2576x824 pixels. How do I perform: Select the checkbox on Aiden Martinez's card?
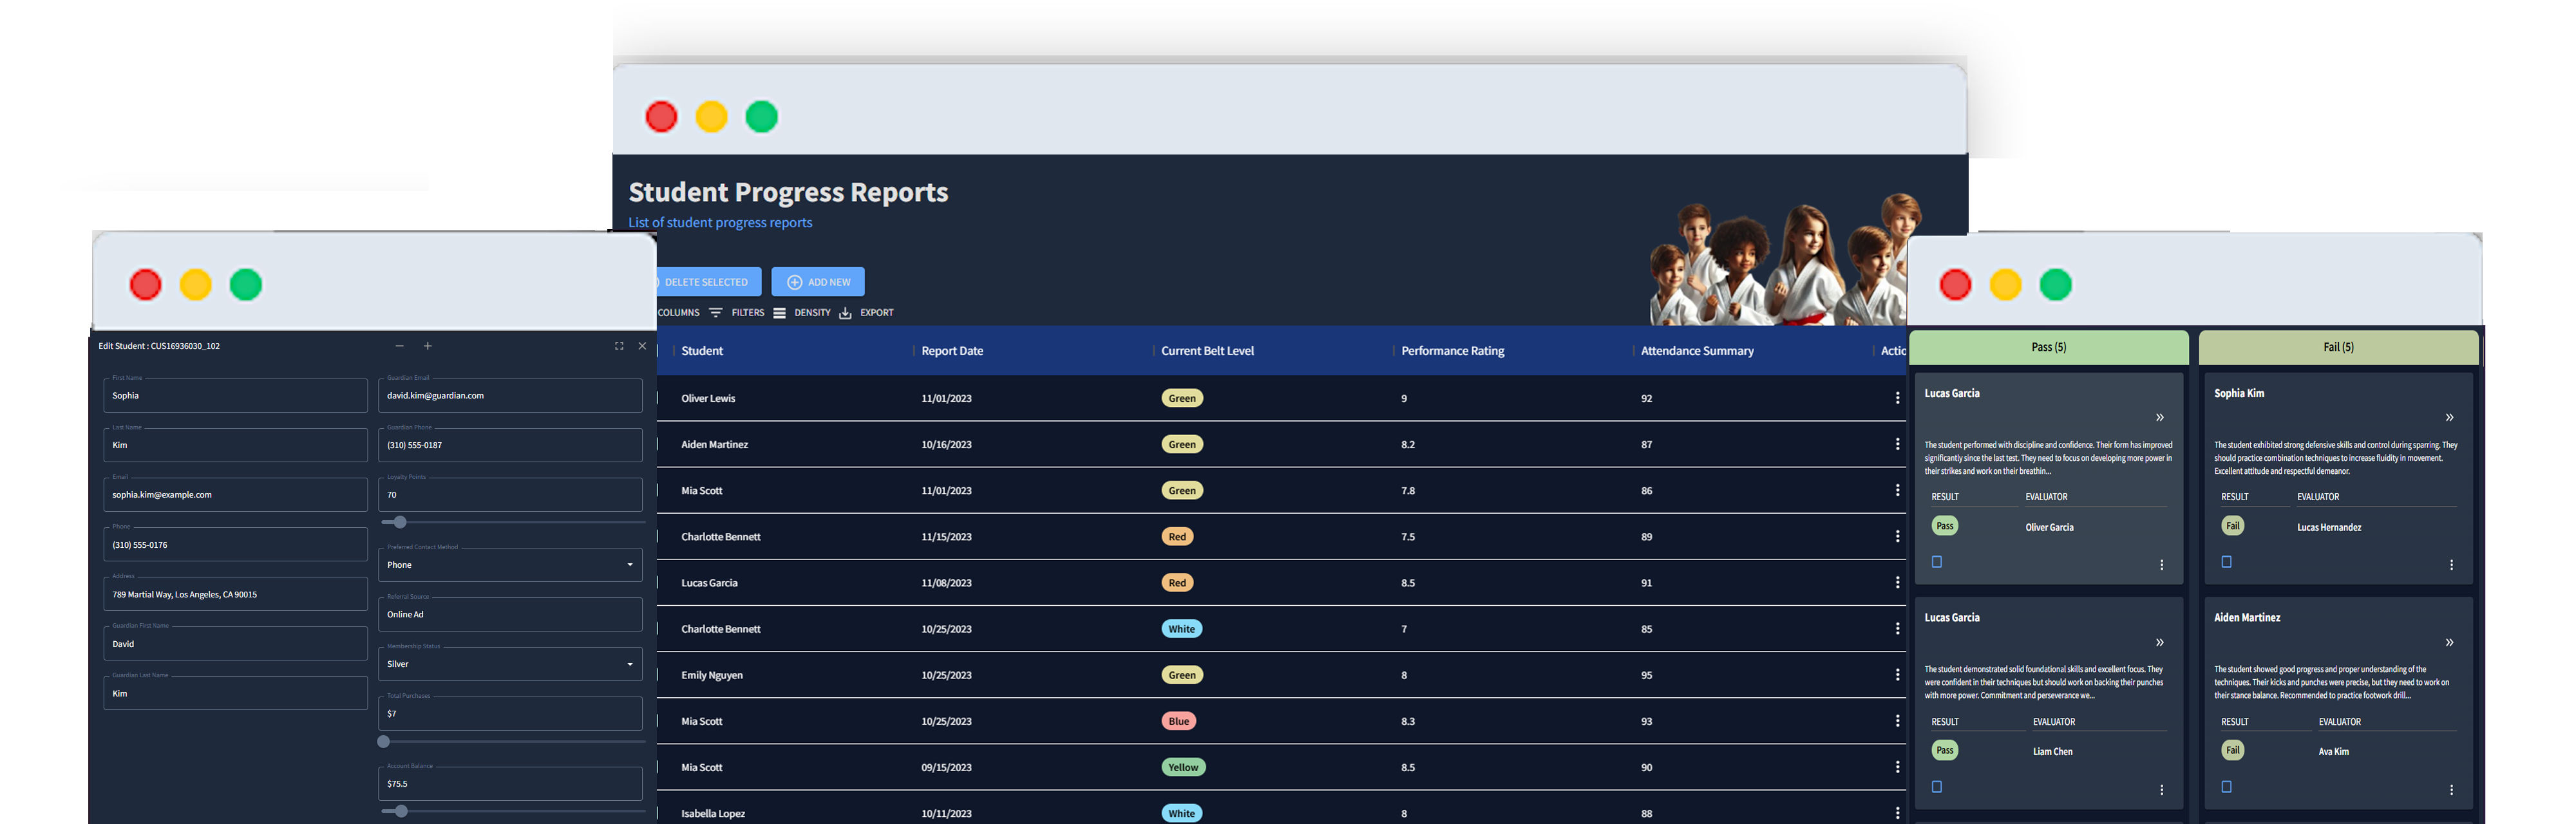tap(2225, 786)
